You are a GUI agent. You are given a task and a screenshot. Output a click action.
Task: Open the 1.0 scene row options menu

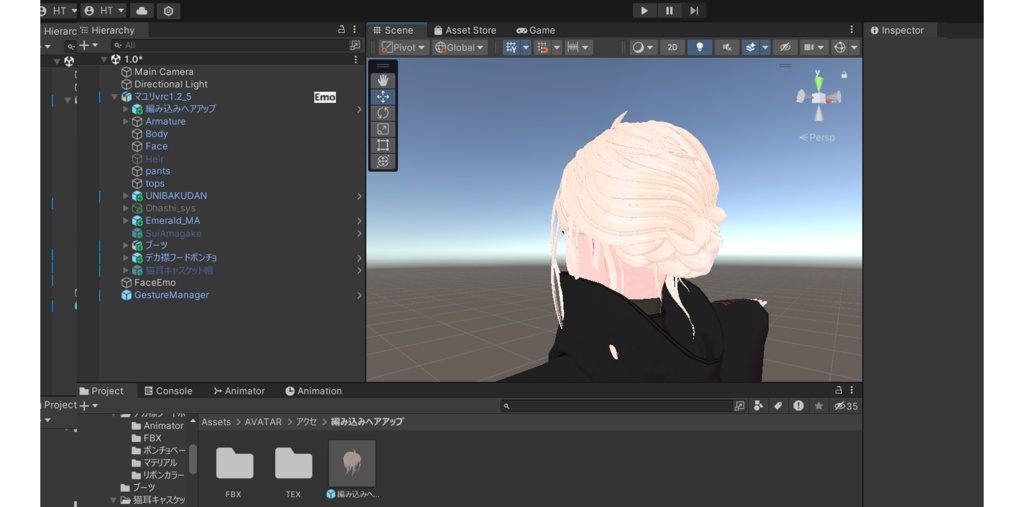tap(356, 59)
